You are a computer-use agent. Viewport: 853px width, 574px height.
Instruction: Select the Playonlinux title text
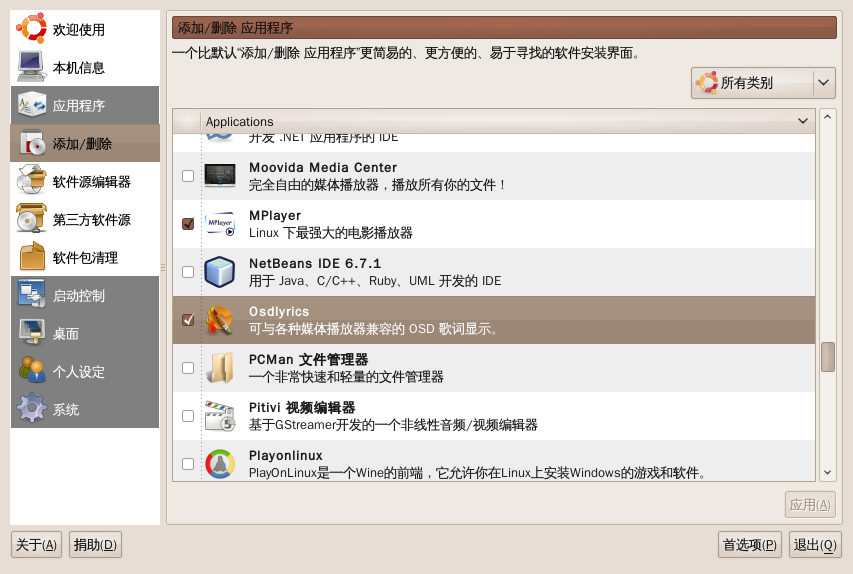click(x=286, y=455)
